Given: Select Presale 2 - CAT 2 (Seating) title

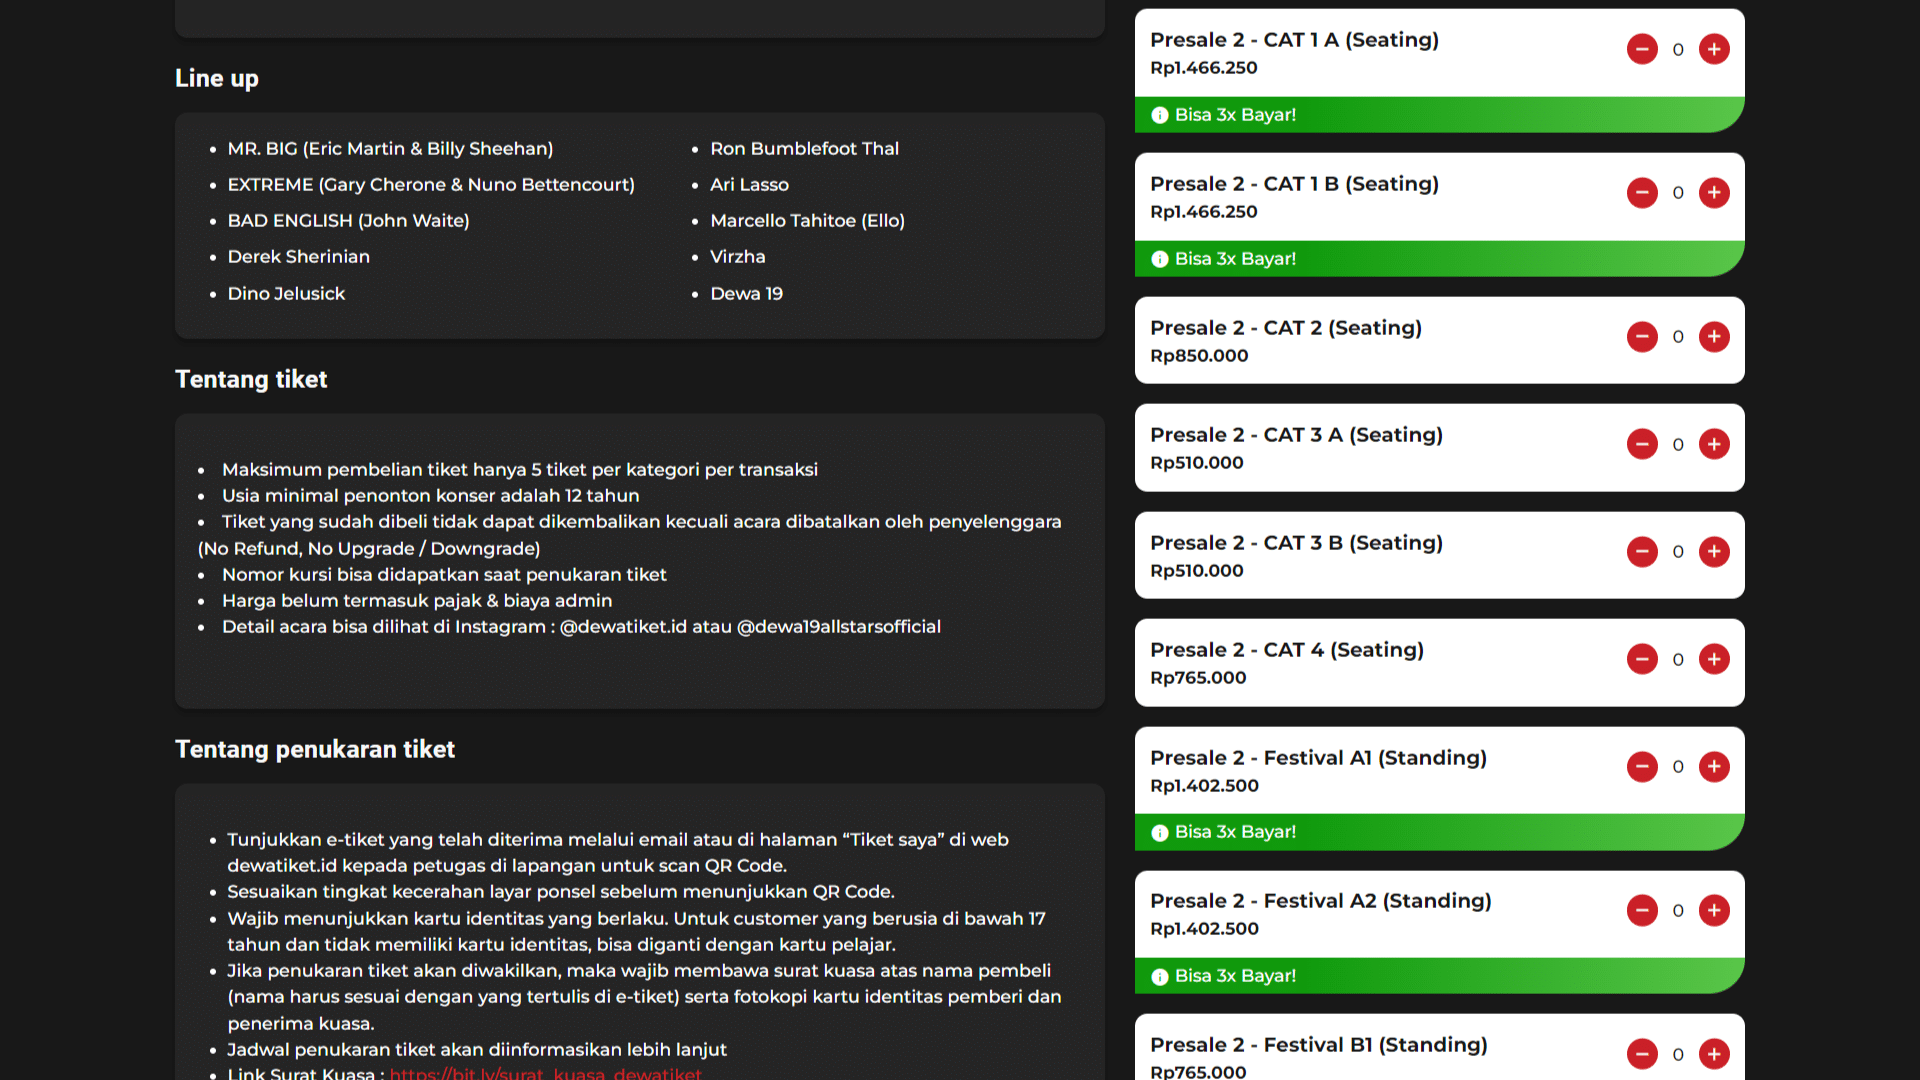Looking at the screenshot, I should tap(1286, 328).
